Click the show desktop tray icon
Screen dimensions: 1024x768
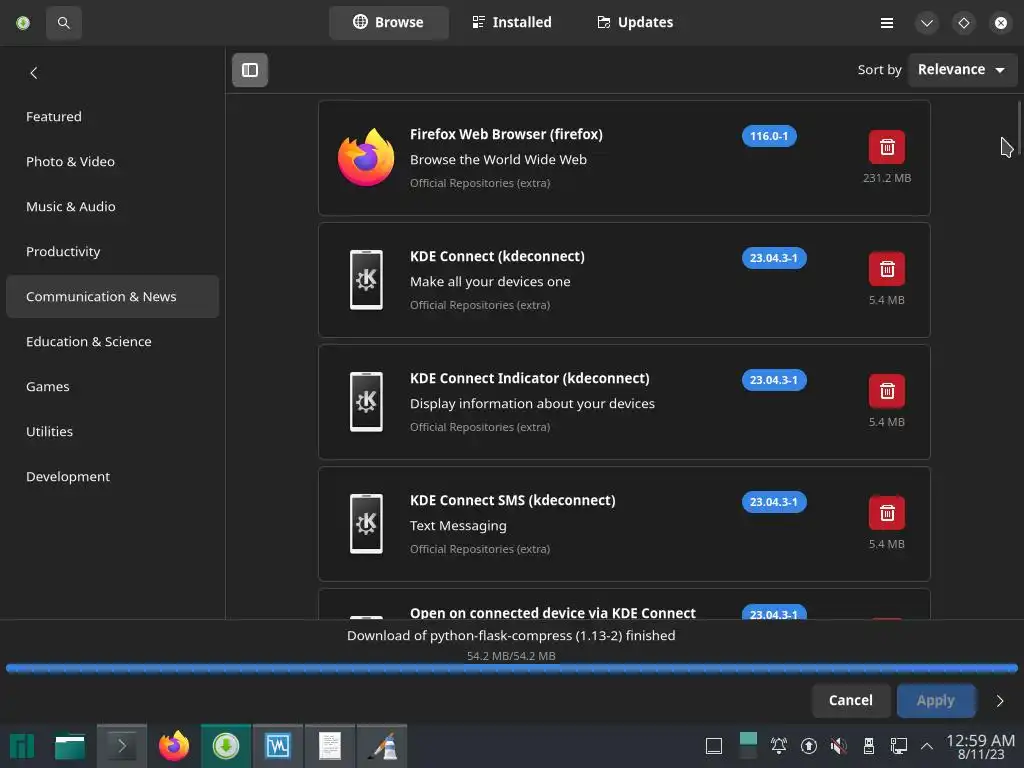click(714, 746)
